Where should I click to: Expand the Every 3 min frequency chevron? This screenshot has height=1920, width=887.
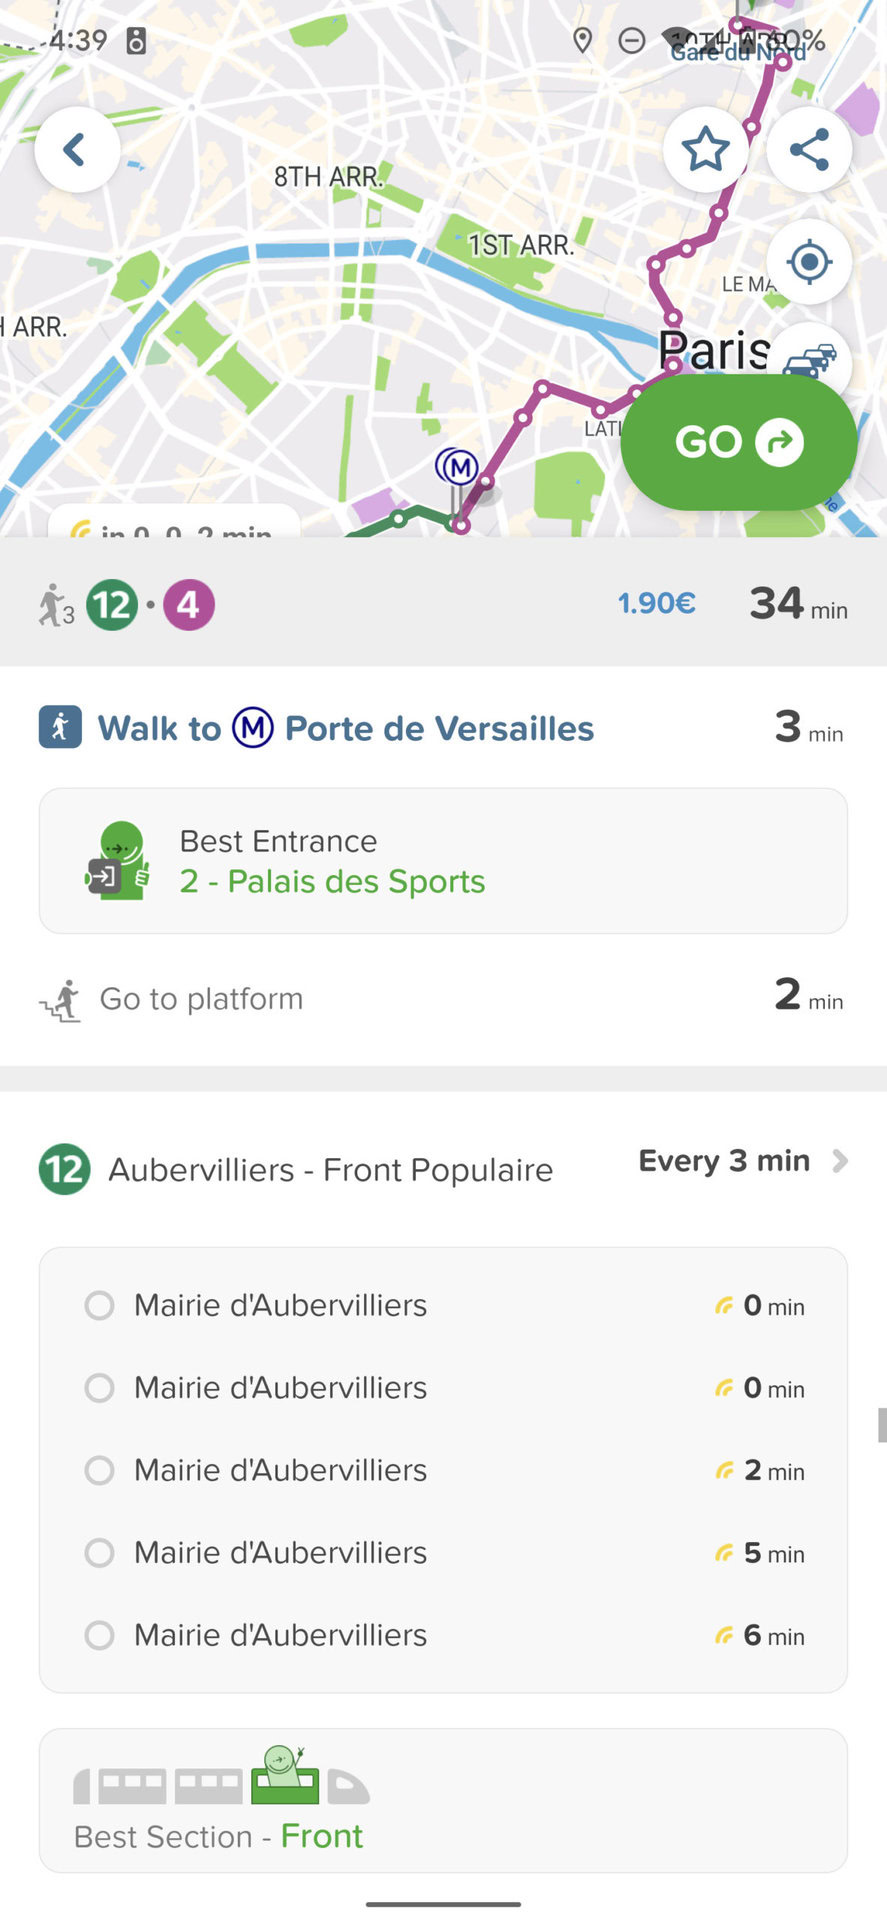[x=840, y=1161]
